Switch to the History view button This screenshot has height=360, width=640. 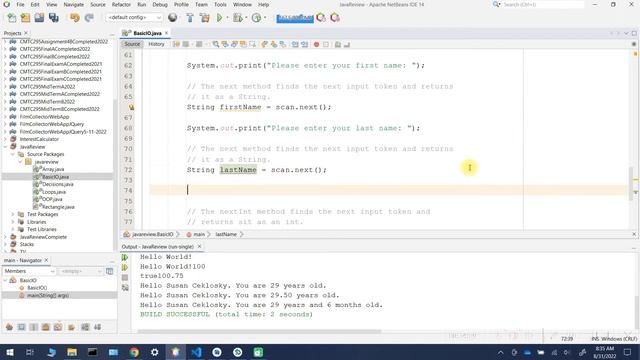pyautogui.click(x=156, y=44)
